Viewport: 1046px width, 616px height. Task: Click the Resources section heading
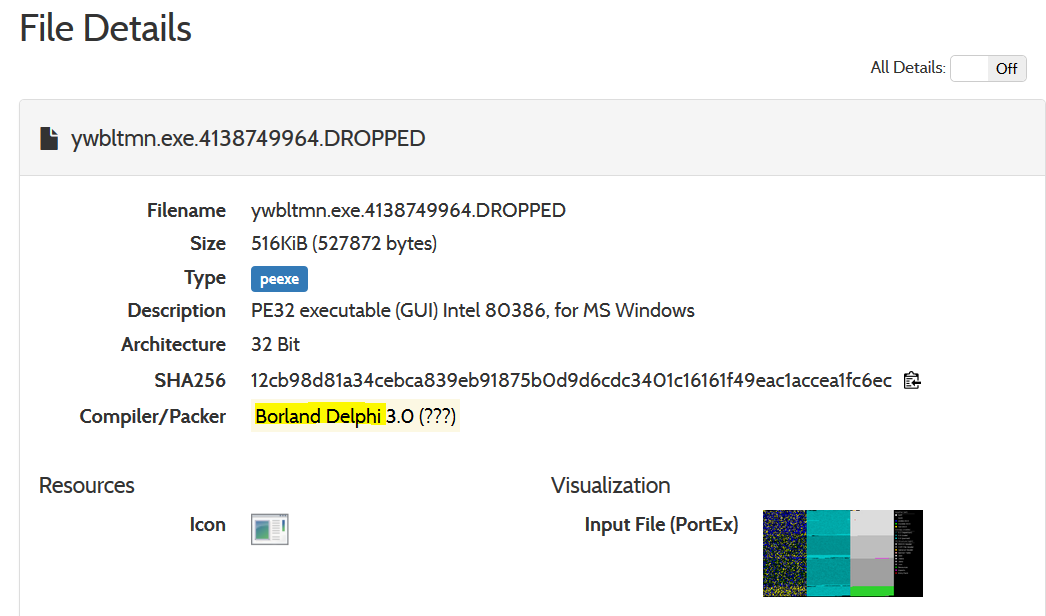pos(87,485)
